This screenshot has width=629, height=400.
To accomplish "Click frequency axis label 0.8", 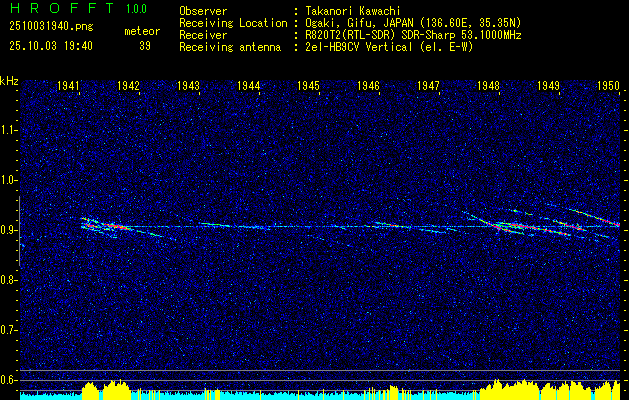I will [8, 280].
